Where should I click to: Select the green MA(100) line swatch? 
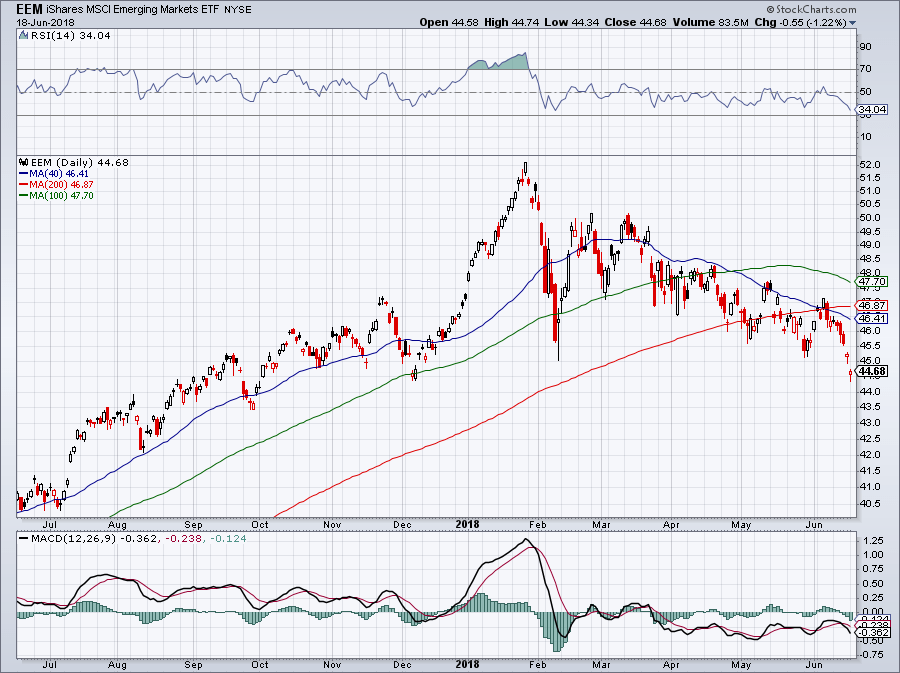click(22, 195)
